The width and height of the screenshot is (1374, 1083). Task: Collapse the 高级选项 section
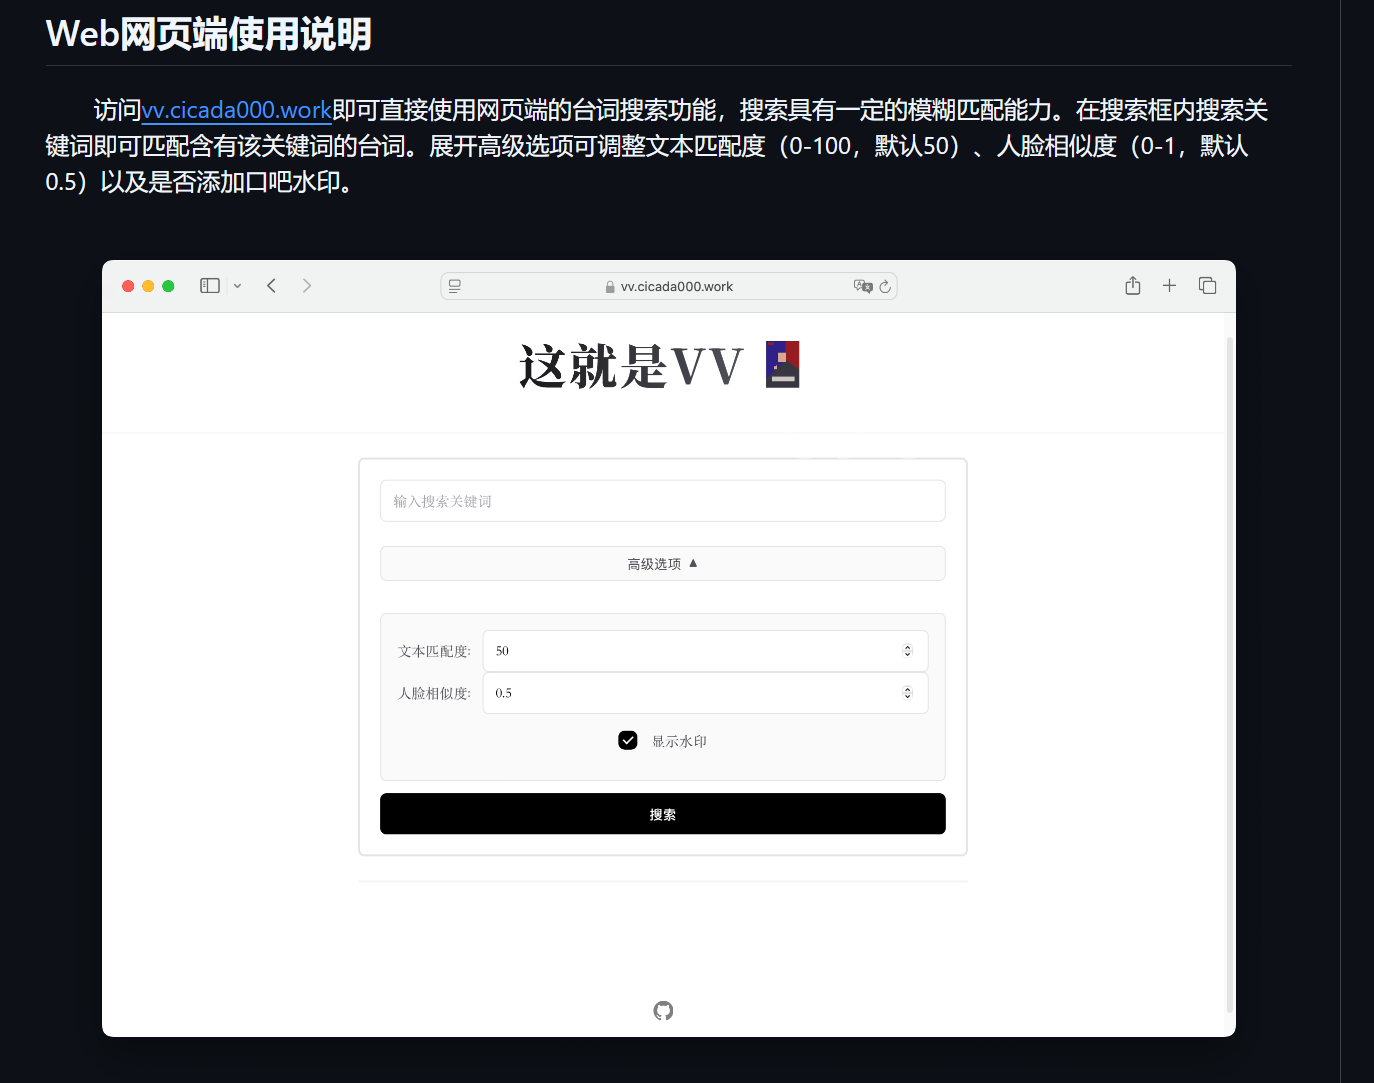(663, 564)
